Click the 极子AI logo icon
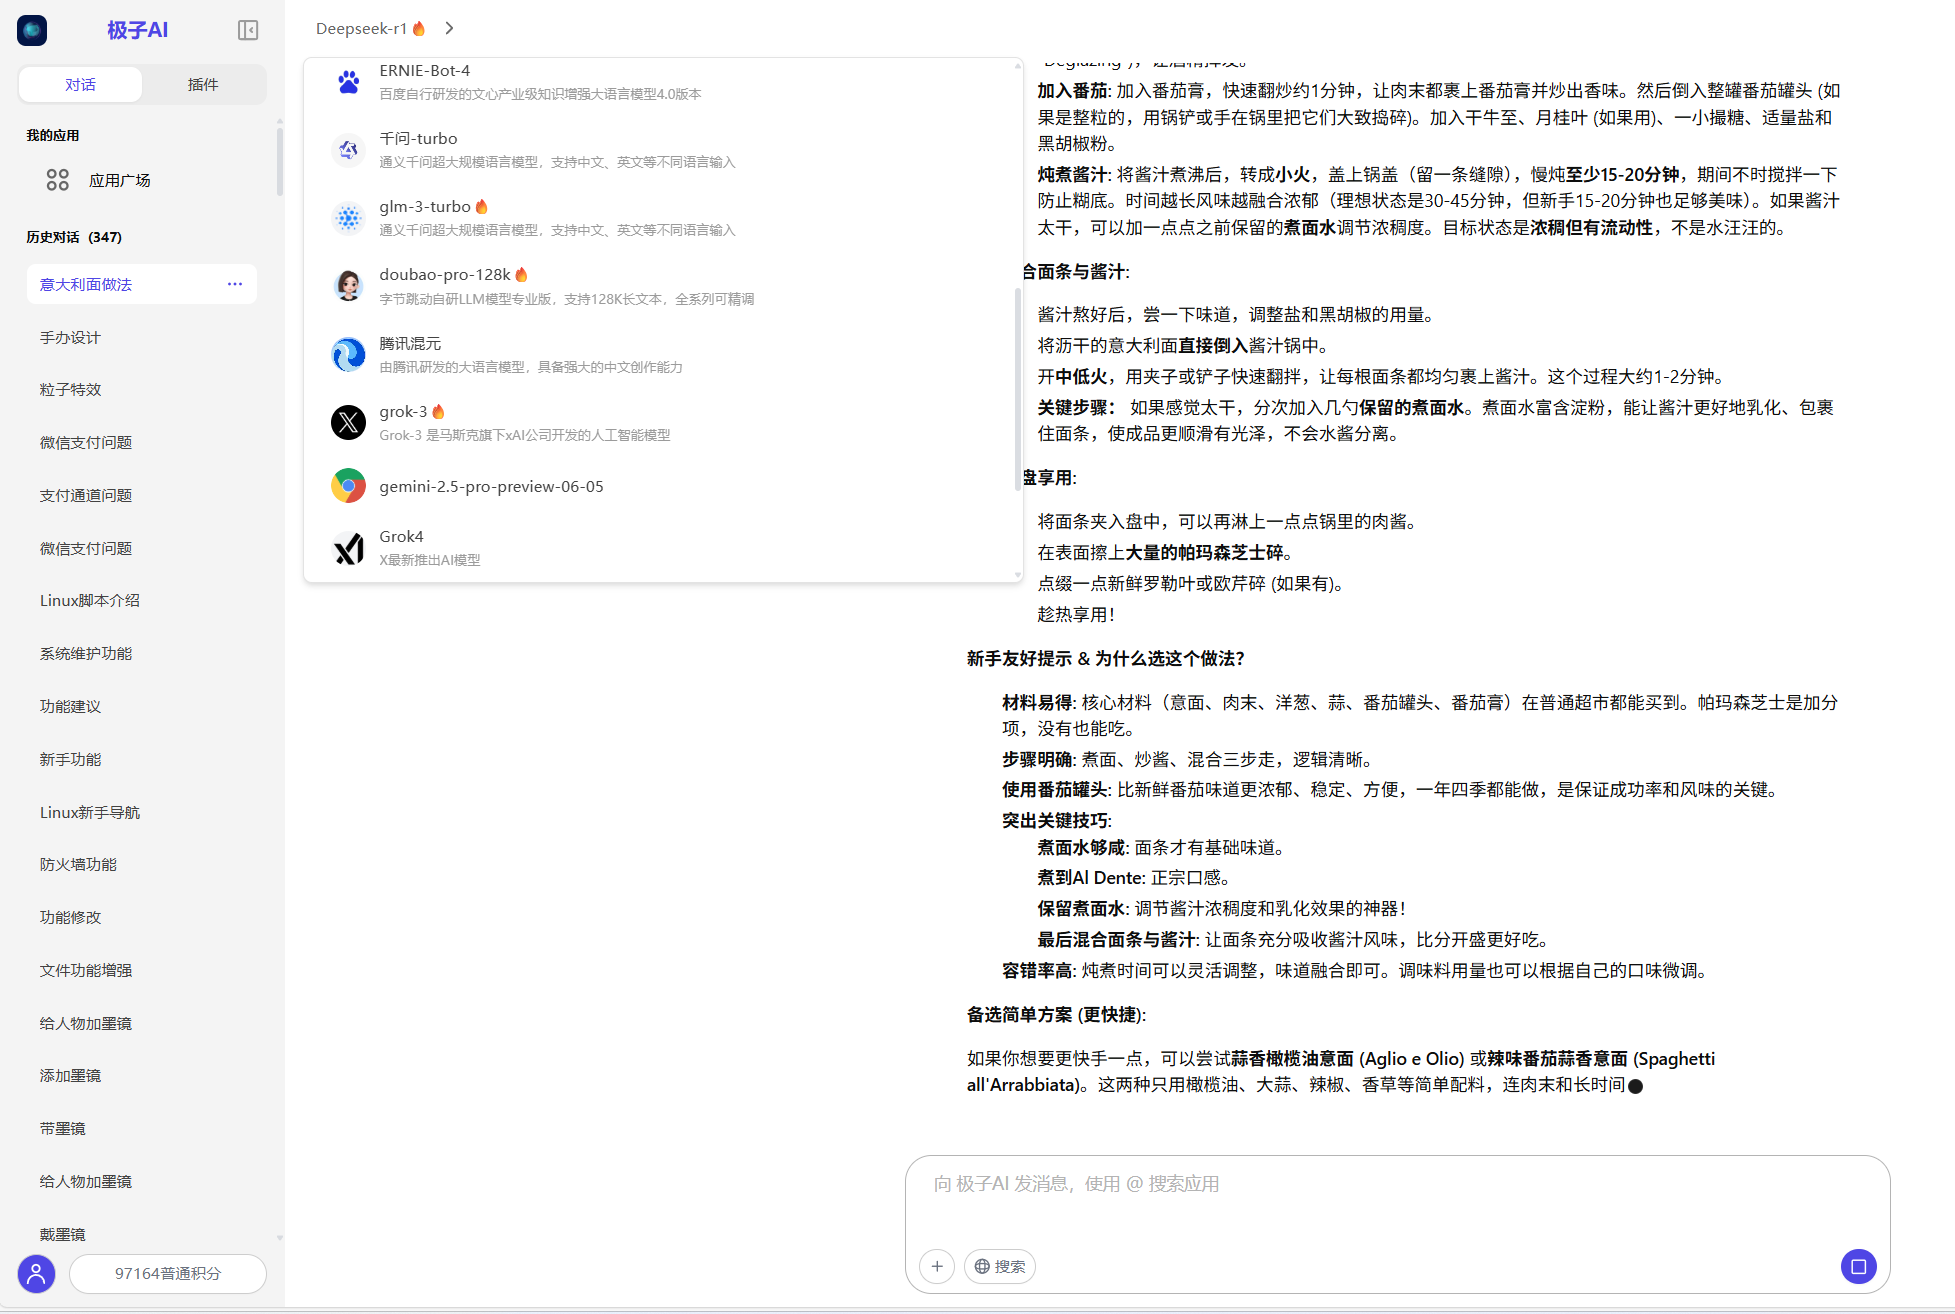The height and width of the screenshot is (1314, 1955). tap(32, 30)
